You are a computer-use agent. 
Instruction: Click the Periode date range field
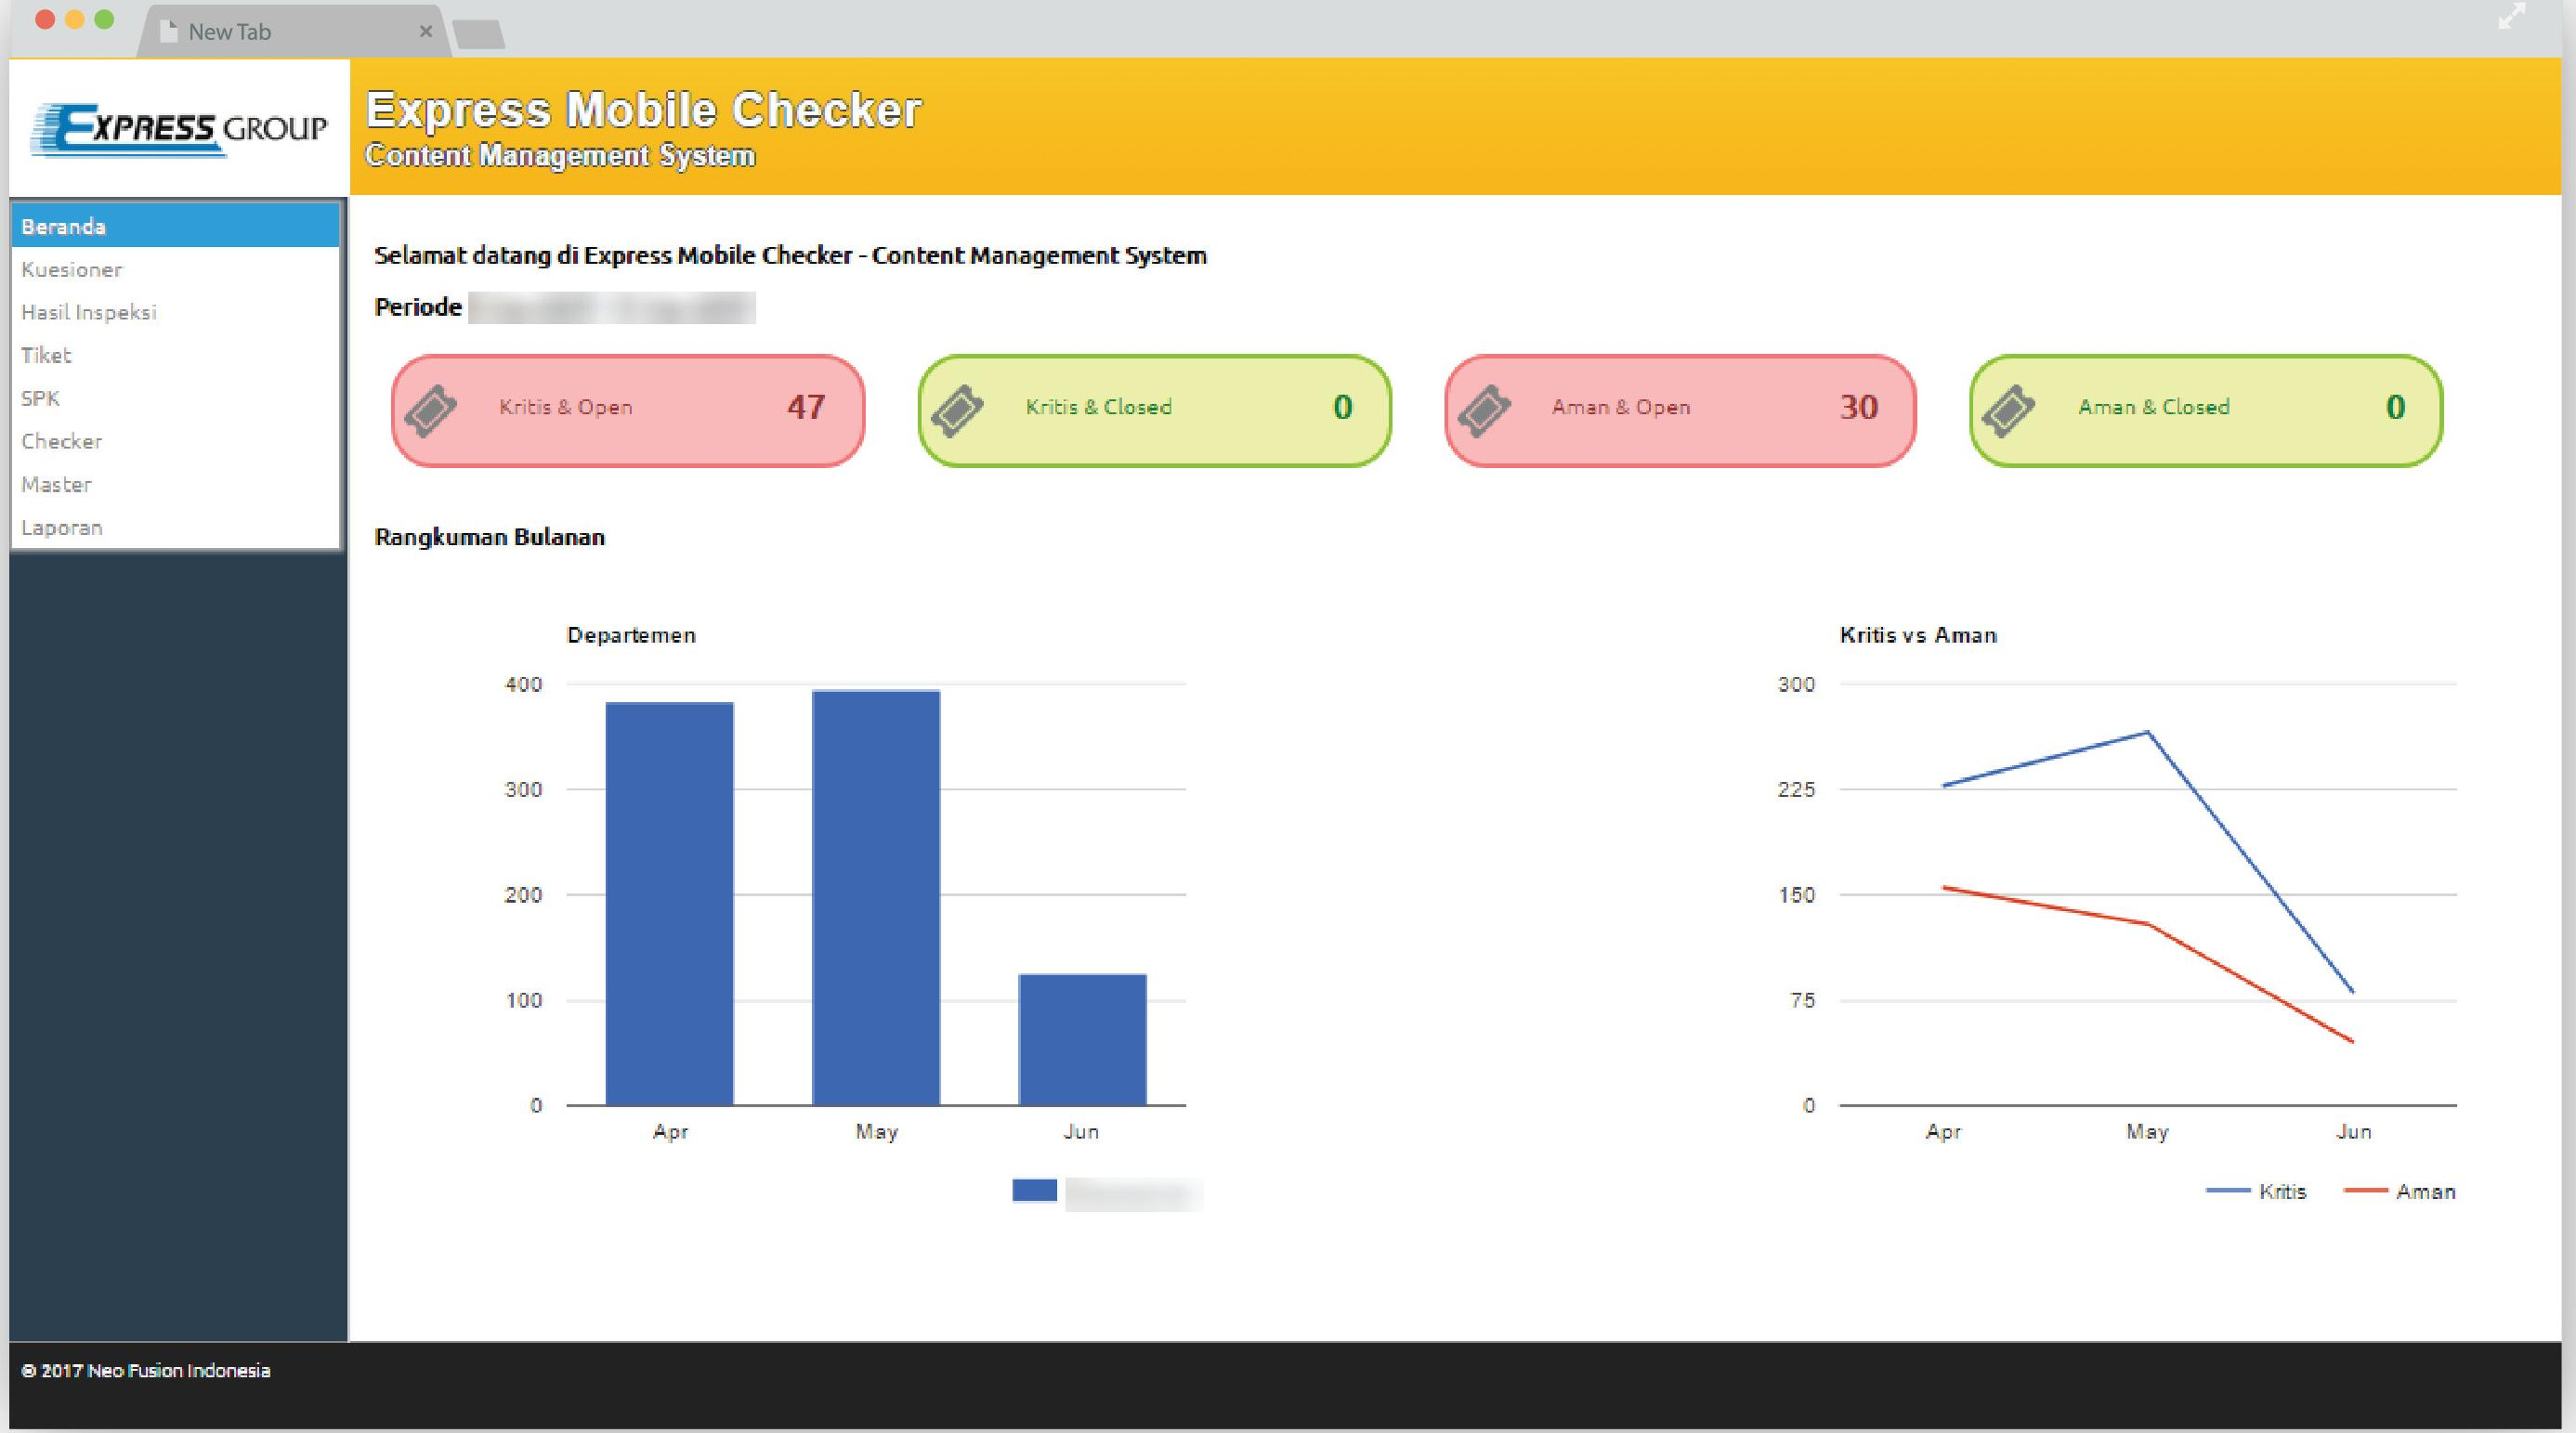click(612, 307)
